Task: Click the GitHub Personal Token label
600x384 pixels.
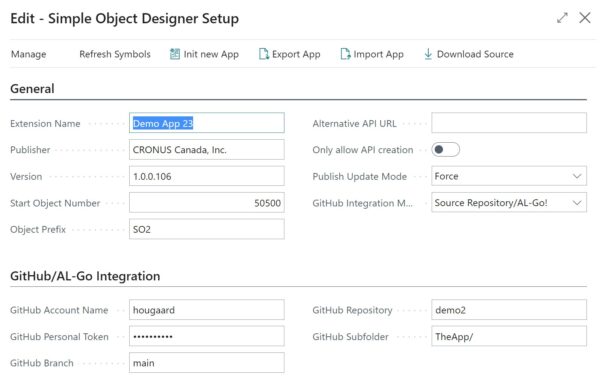Action: coord(59,337)
